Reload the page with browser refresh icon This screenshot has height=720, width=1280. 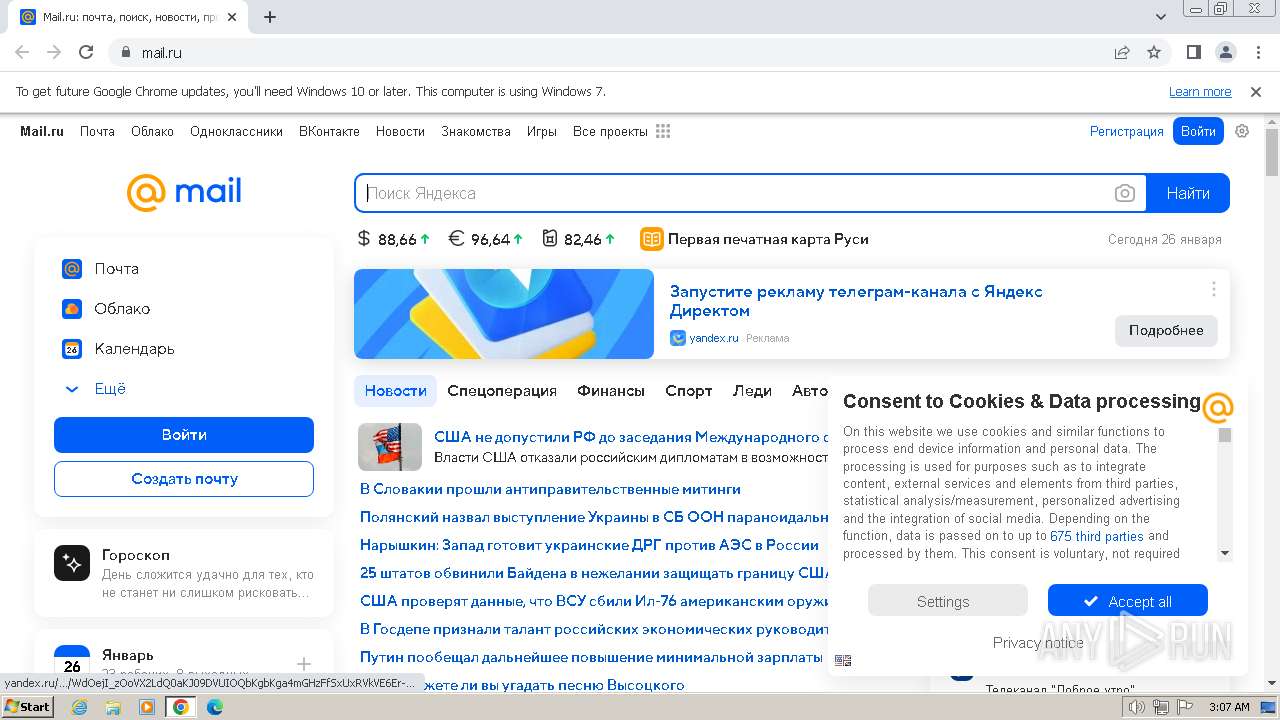[x=86, y=52]
